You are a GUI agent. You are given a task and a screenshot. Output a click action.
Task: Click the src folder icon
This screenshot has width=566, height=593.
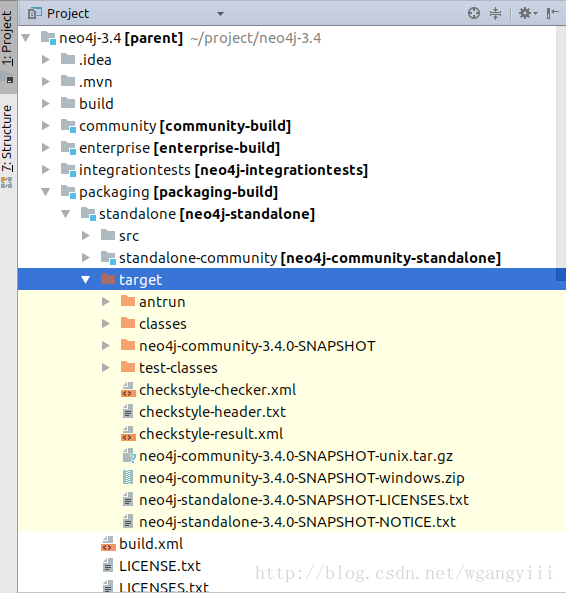(x=108, y=235)
